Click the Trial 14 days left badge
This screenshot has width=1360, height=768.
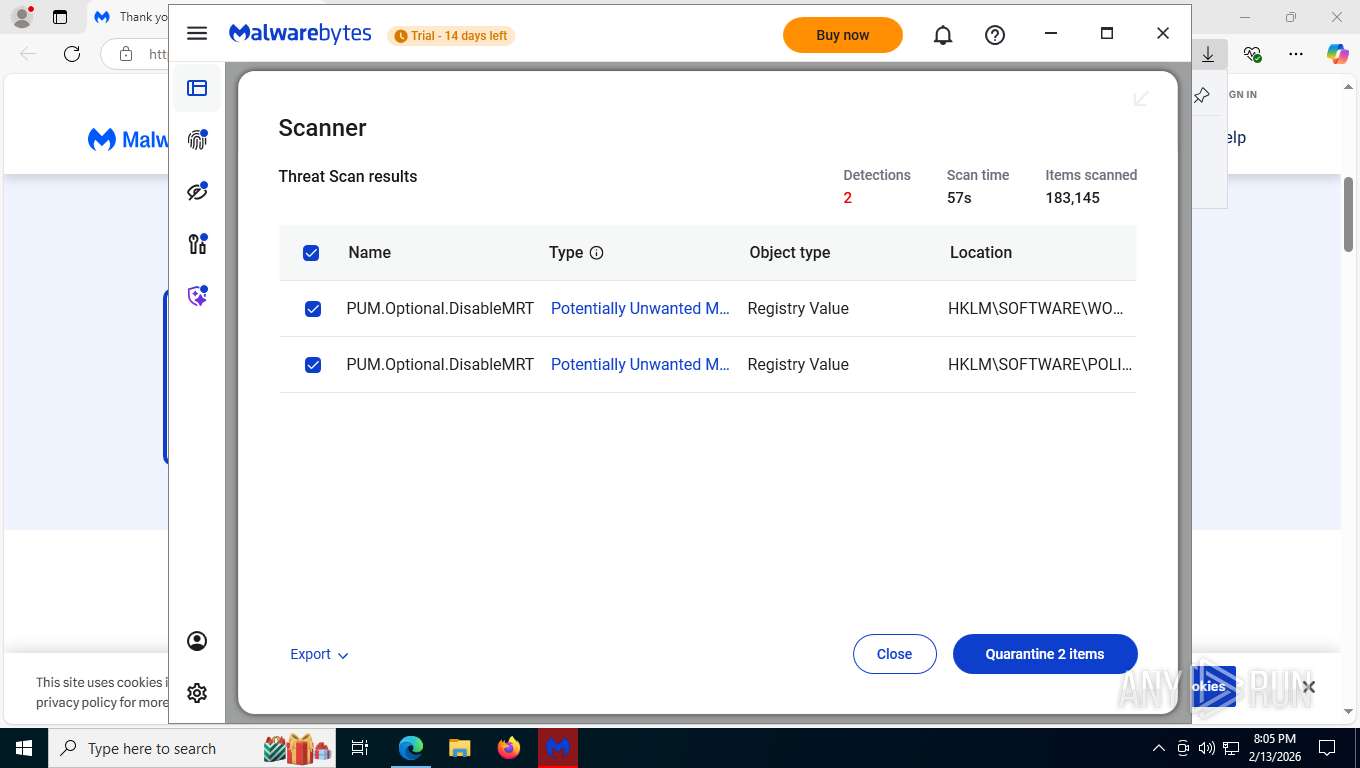[x=451, y=36]
